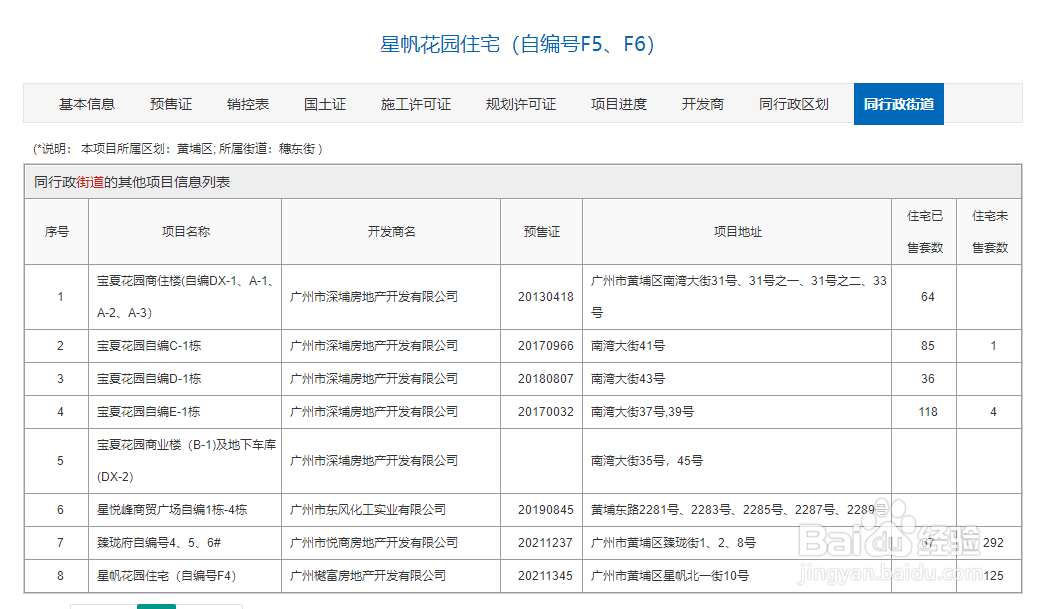Select the 规划许可证 tab
This screenshot has height=609, width=1040.
coord(521,104)
